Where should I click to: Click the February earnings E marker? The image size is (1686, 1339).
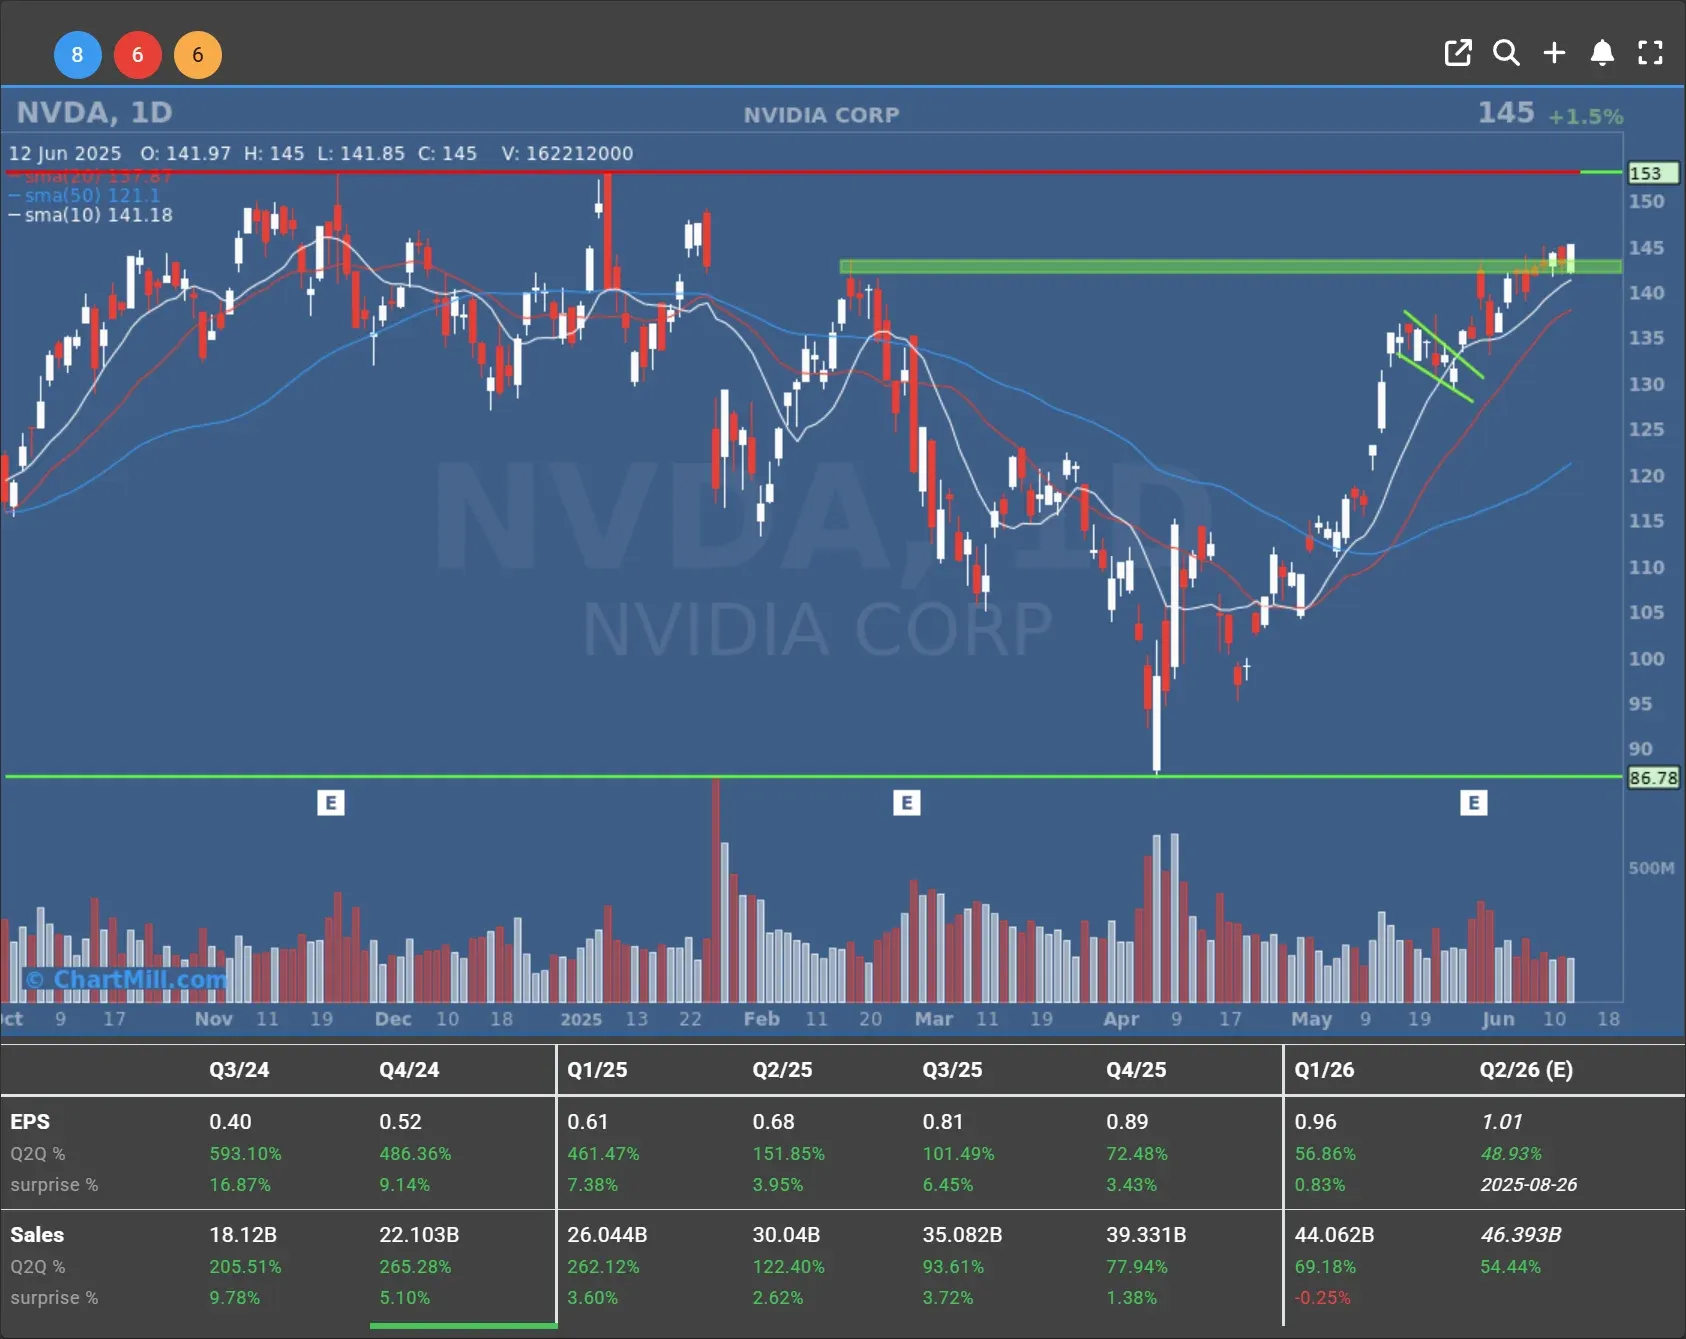(x=906, y=803)
